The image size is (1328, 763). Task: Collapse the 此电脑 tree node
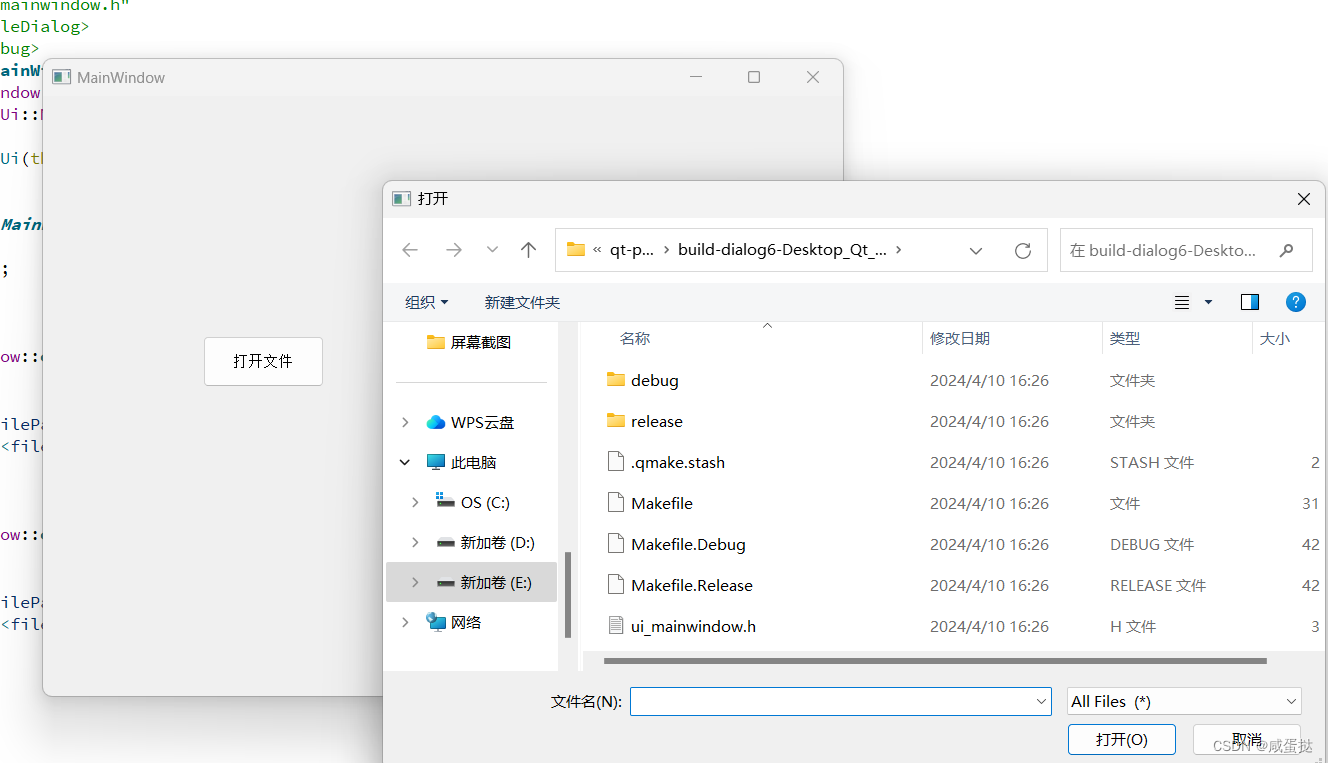click(405, 463)
